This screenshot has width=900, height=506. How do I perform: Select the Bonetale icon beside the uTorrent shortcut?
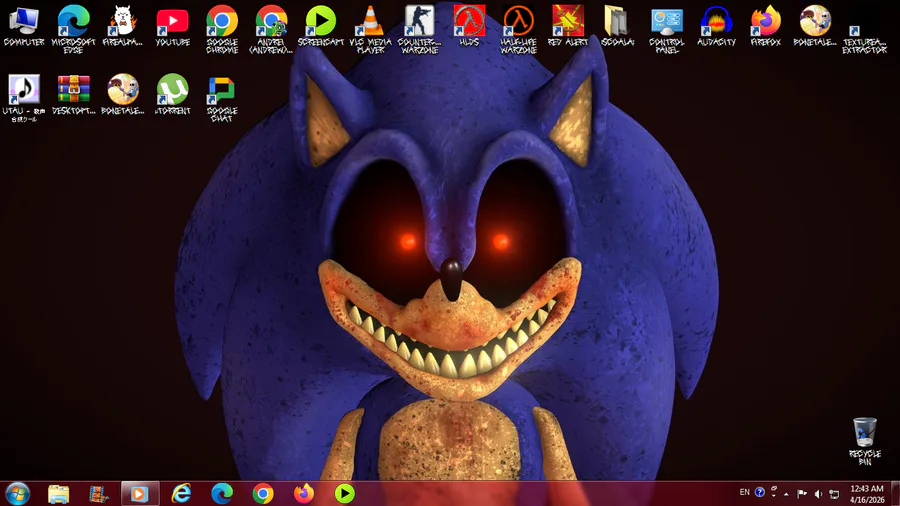click(x=122, y=95)
